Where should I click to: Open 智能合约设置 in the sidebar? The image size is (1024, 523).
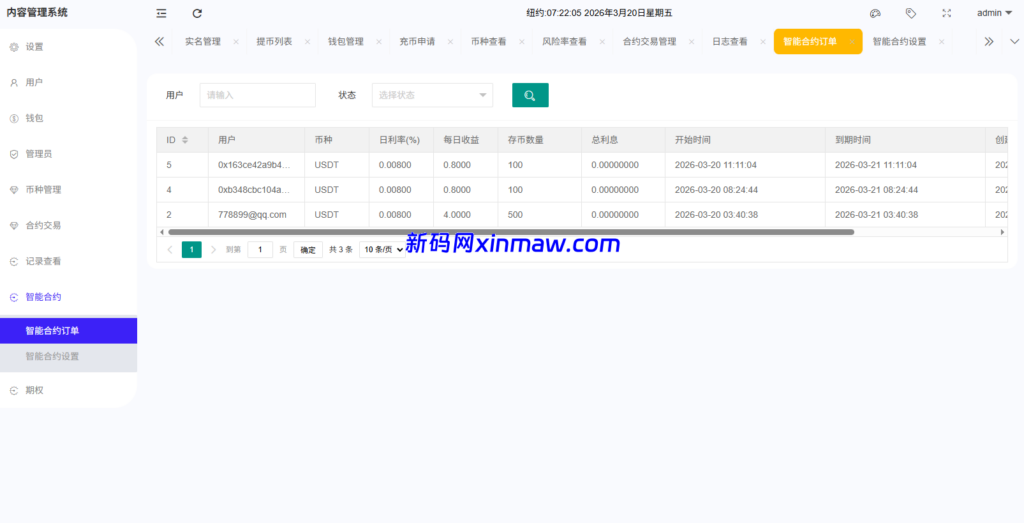pyautogui.click(x=69, y=357)
